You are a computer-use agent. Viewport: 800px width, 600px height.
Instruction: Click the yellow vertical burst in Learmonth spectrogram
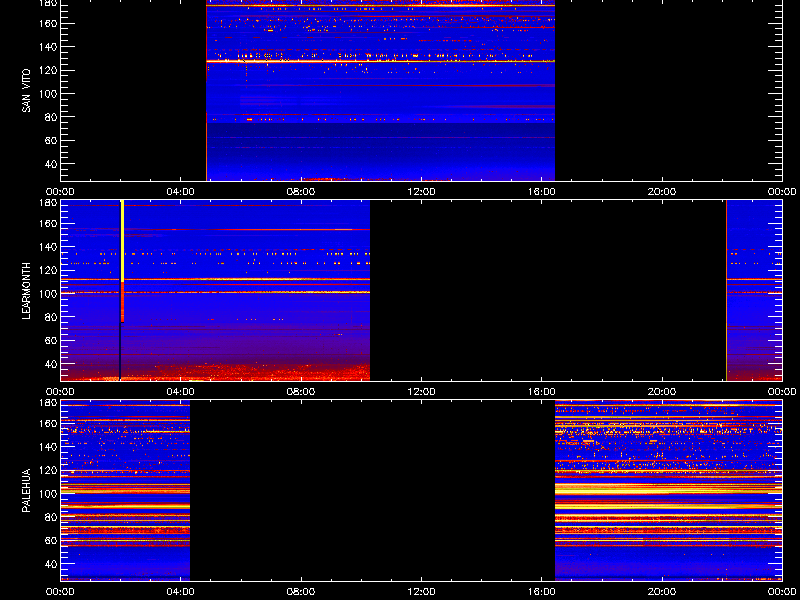click(122, 241)
